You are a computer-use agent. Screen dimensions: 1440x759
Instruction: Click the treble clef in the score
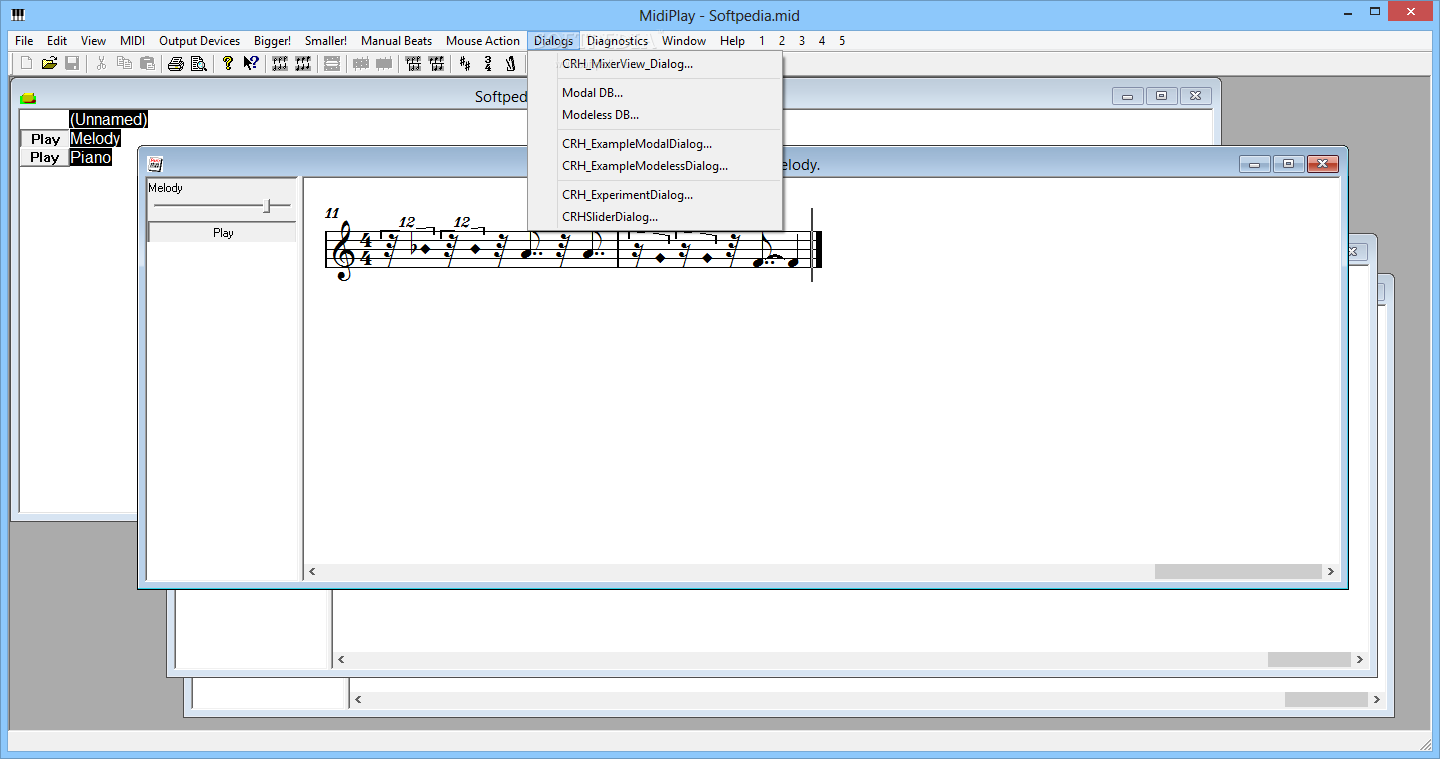345,251
